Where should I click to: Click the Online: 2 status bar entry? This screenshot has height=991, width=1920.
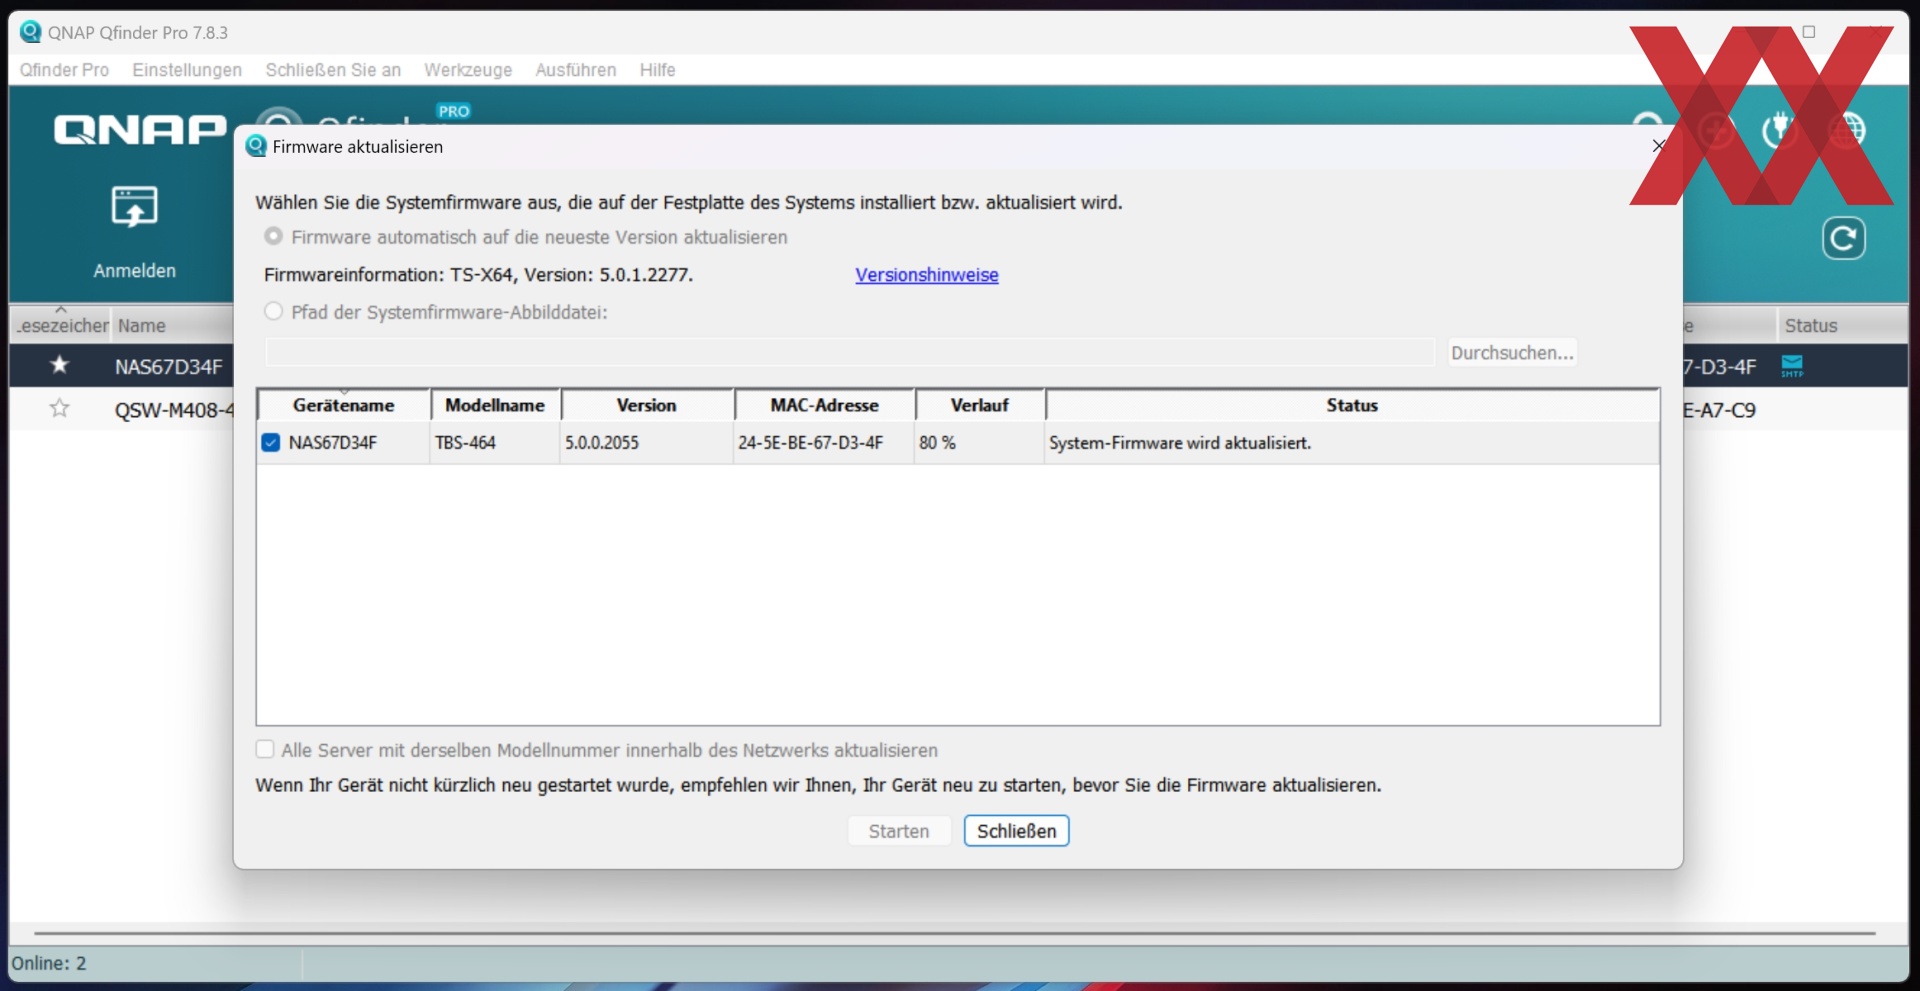(49, 963)
